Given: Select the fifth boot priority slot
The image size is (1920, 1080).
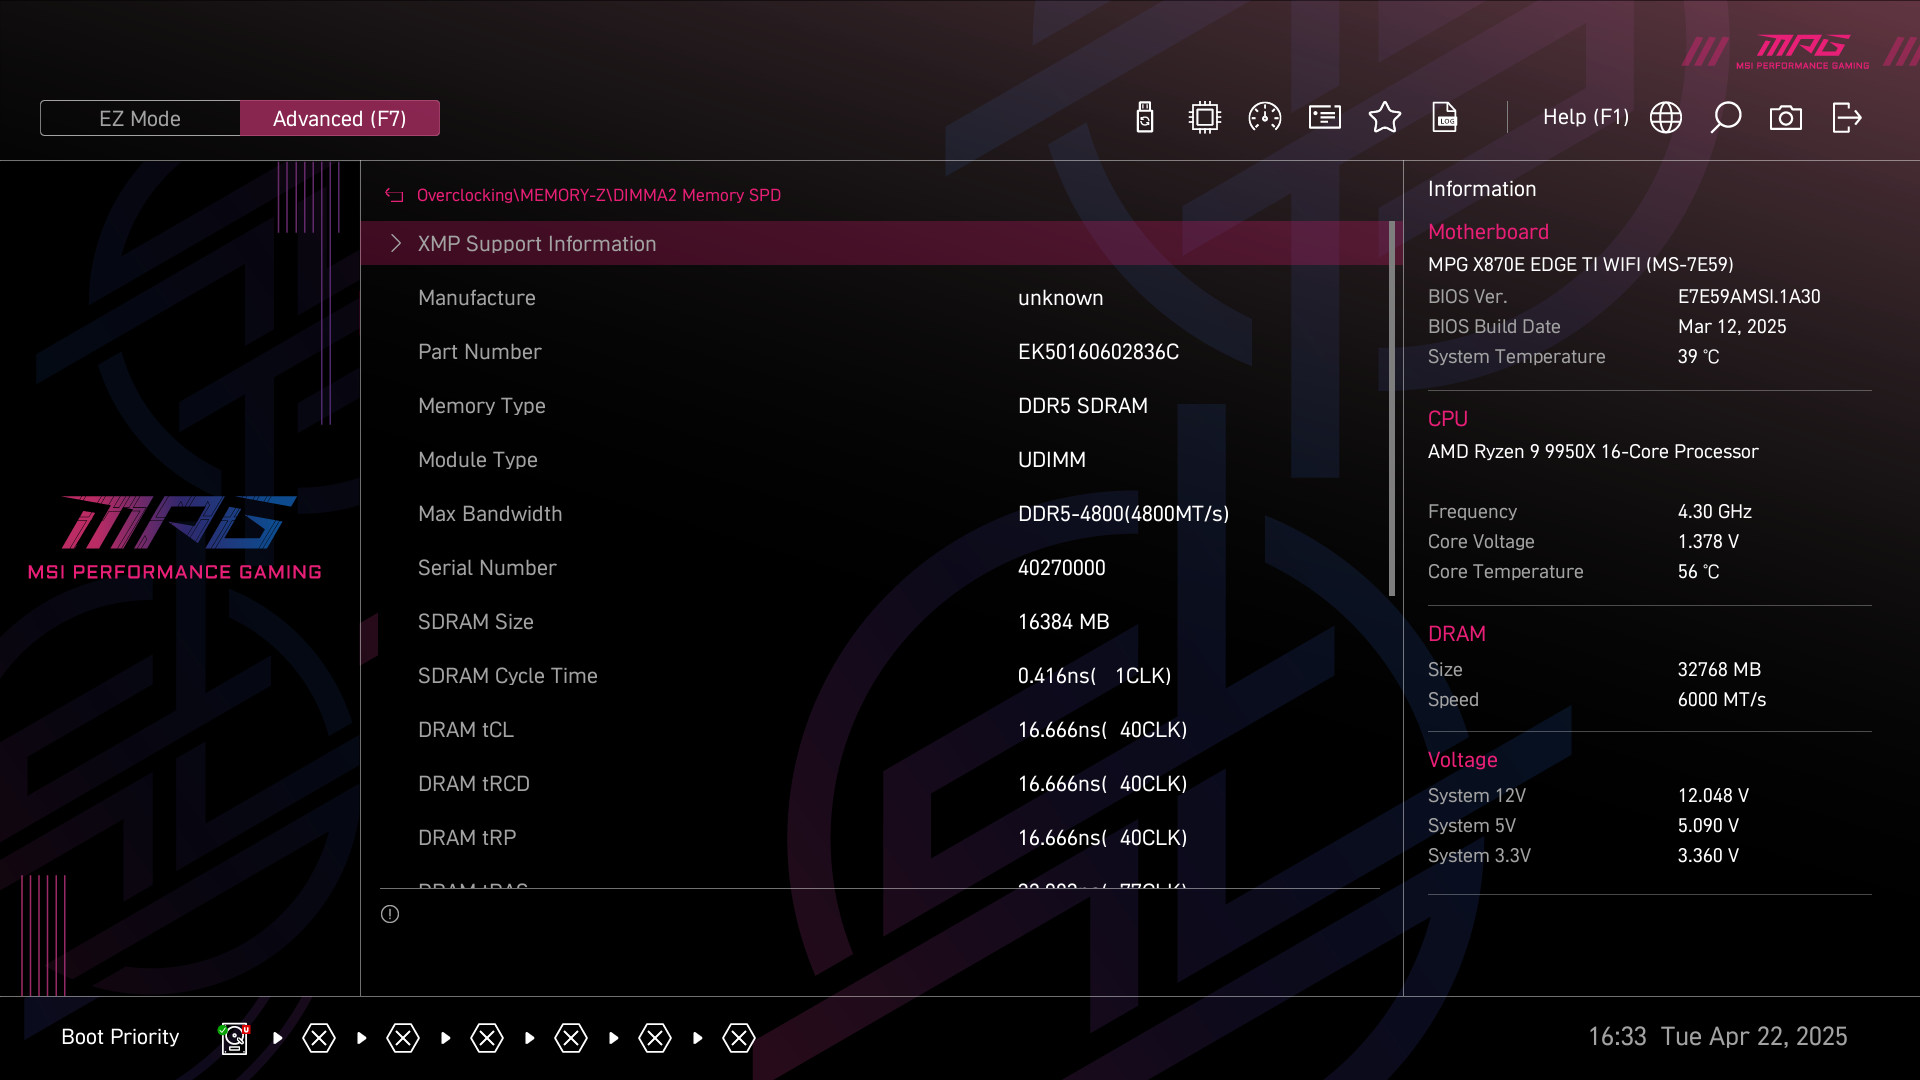Looking at the screenshot, I should (x=571, y=1038).
